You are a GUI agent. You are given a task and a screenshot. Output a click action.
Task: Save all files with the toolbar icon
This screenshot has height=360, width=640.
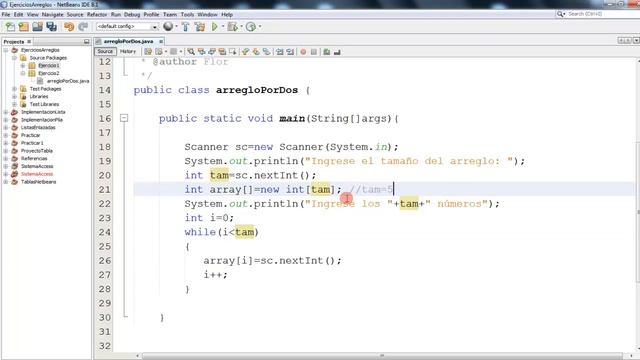pyautogui.click(x=51, y=27)
